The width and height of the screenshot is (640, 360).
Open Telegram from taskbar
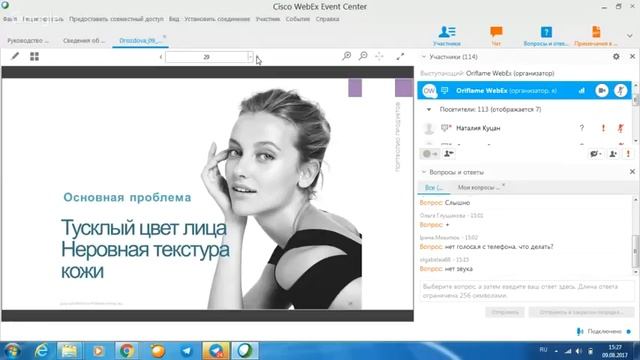[x=187, y=351]
